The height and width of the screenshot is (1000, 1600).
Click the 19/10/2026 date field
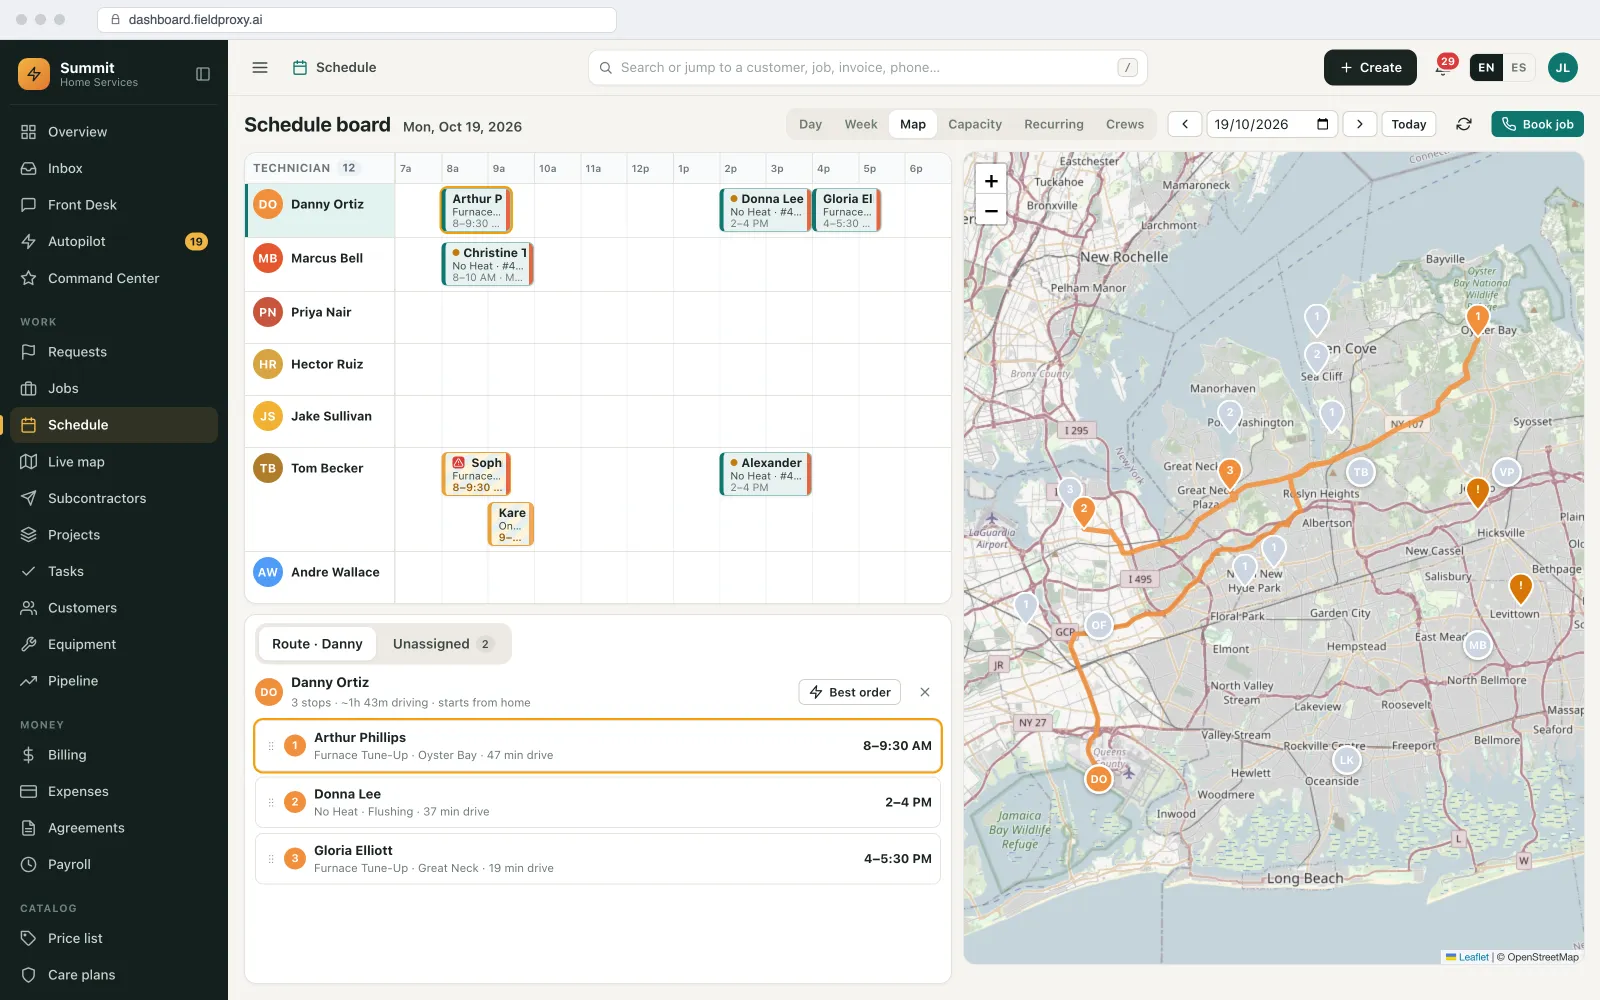tap(1272, 124)
